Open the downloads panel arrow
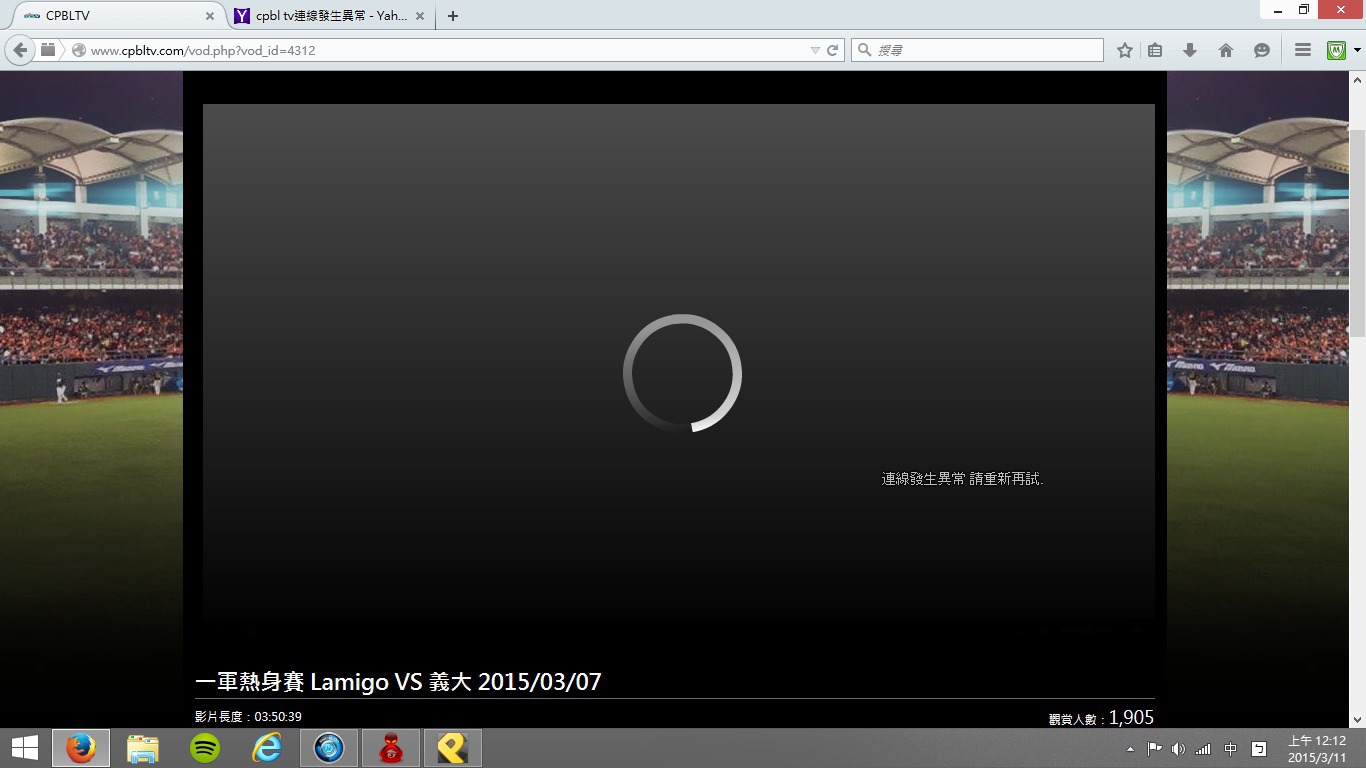 tap(1190, 50)
